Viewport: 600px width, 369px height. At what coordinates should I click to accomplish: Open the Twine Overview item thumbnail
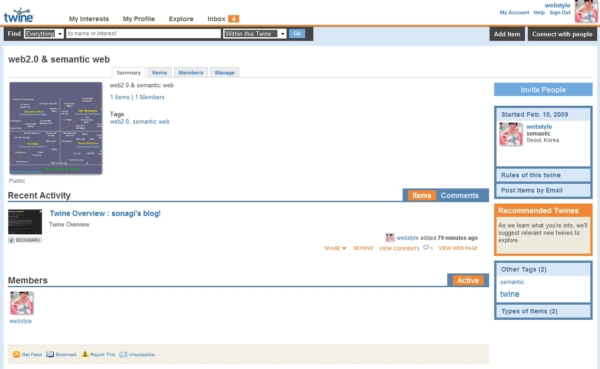(x=25, y=222)
